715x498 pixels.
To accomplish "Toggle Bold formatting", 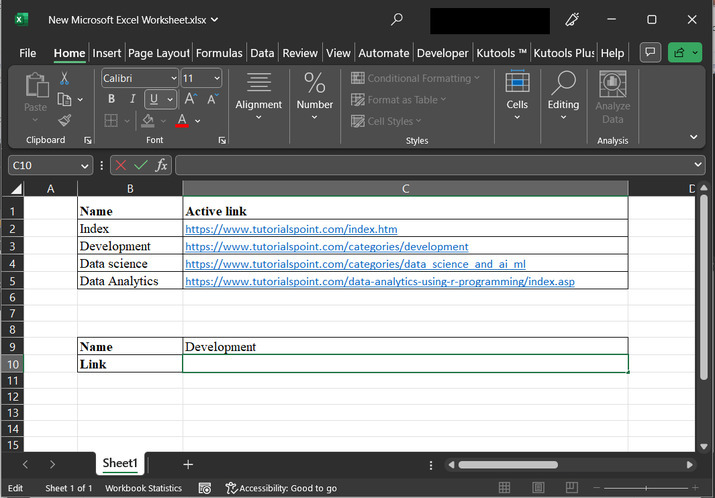I will (111, 99).
